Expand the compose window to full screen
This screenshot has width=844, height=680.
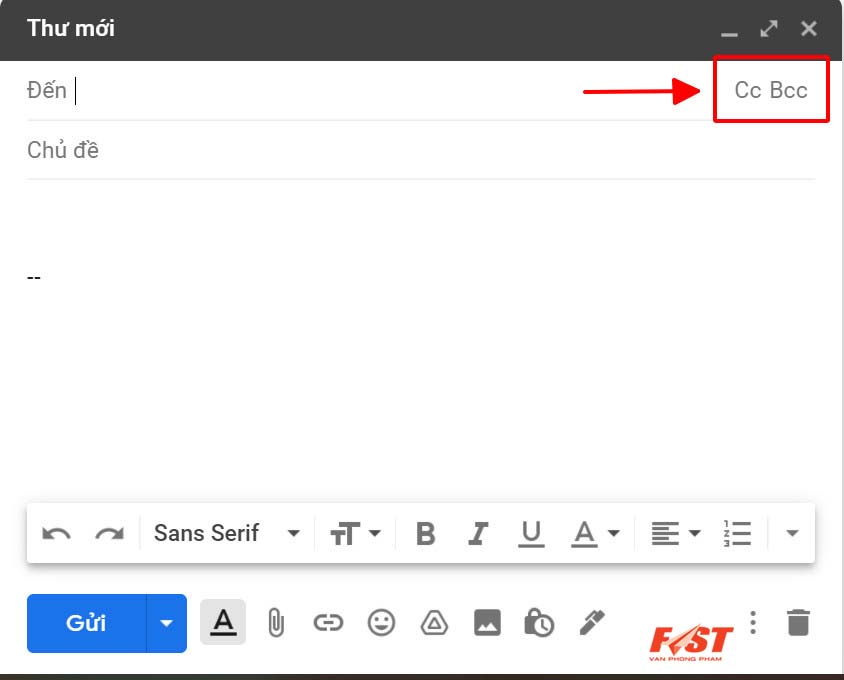point(769,29)
